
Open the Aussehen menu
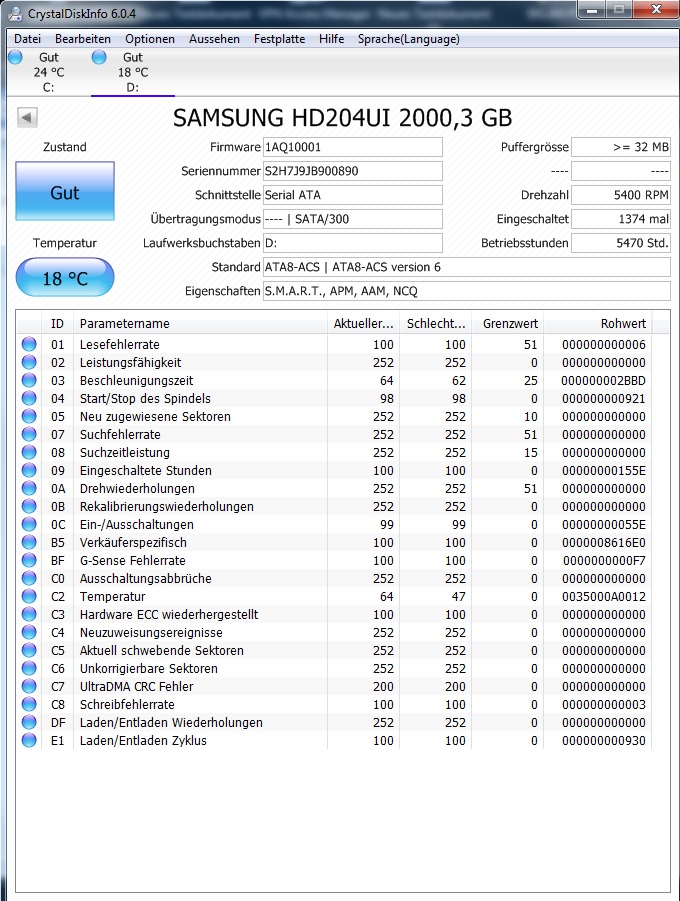click(x=214, y=39)
